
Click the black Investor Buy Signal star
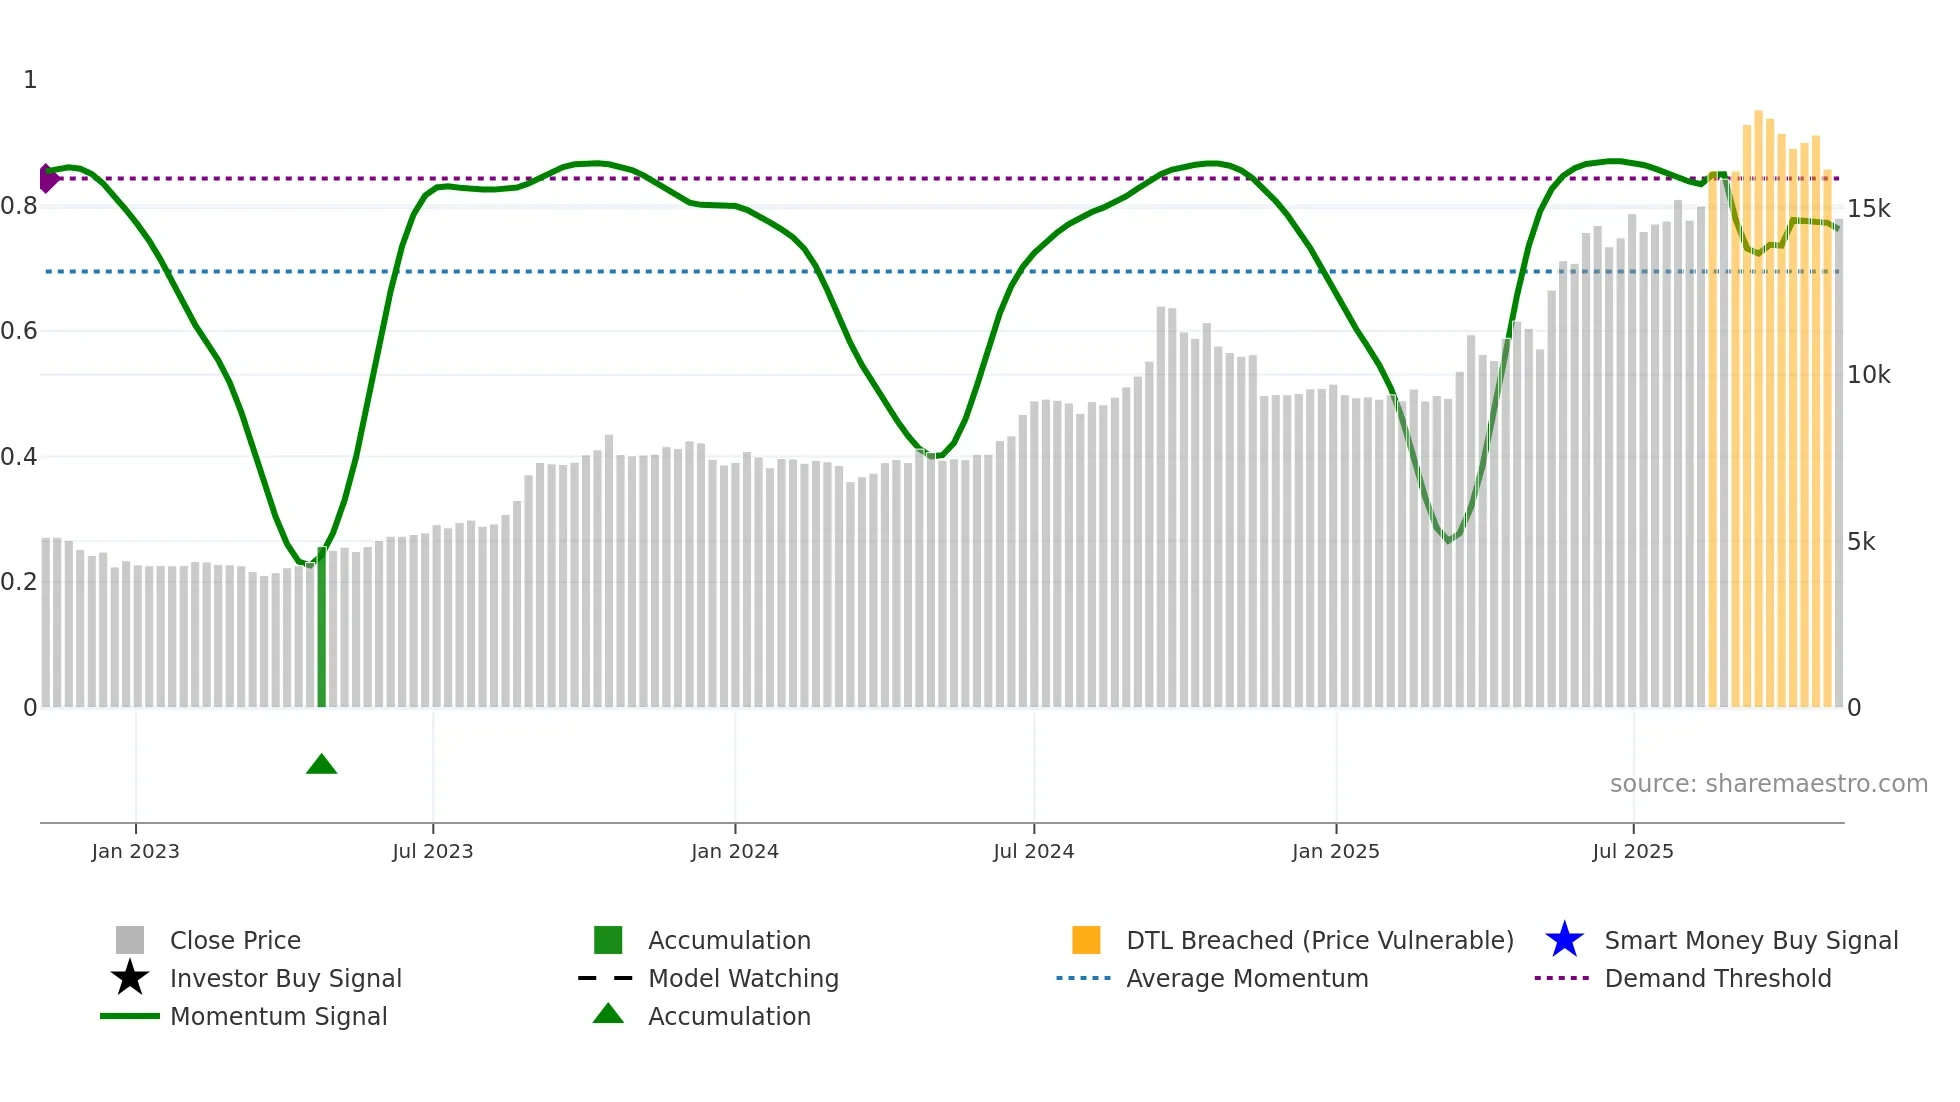click(130, 978)
